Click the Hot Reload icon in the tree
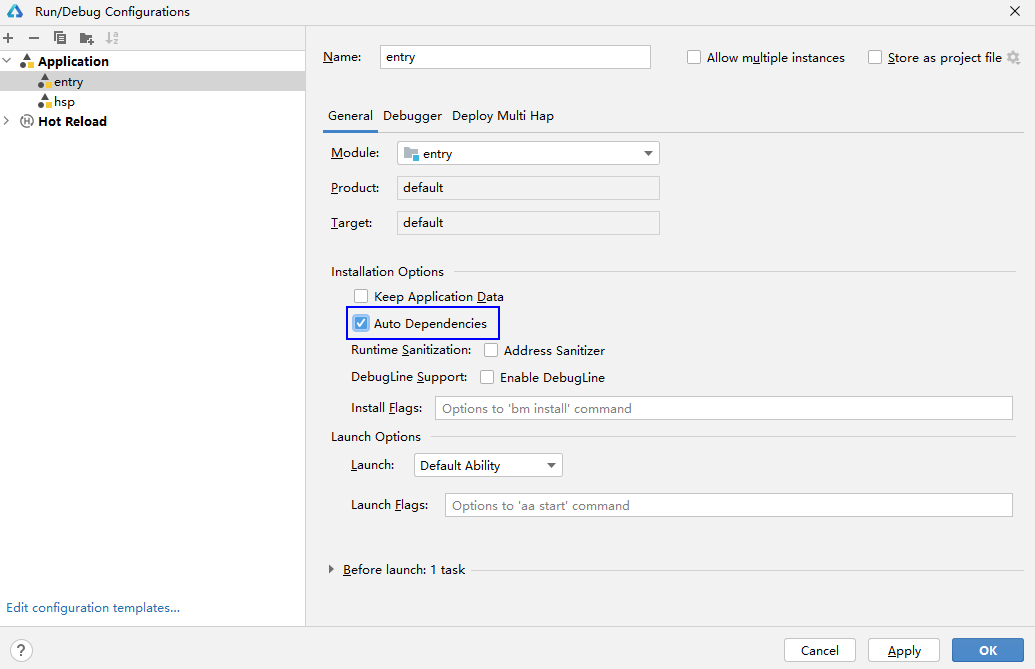The width and height of the screenshot is (1035, 669). (25, 121)
